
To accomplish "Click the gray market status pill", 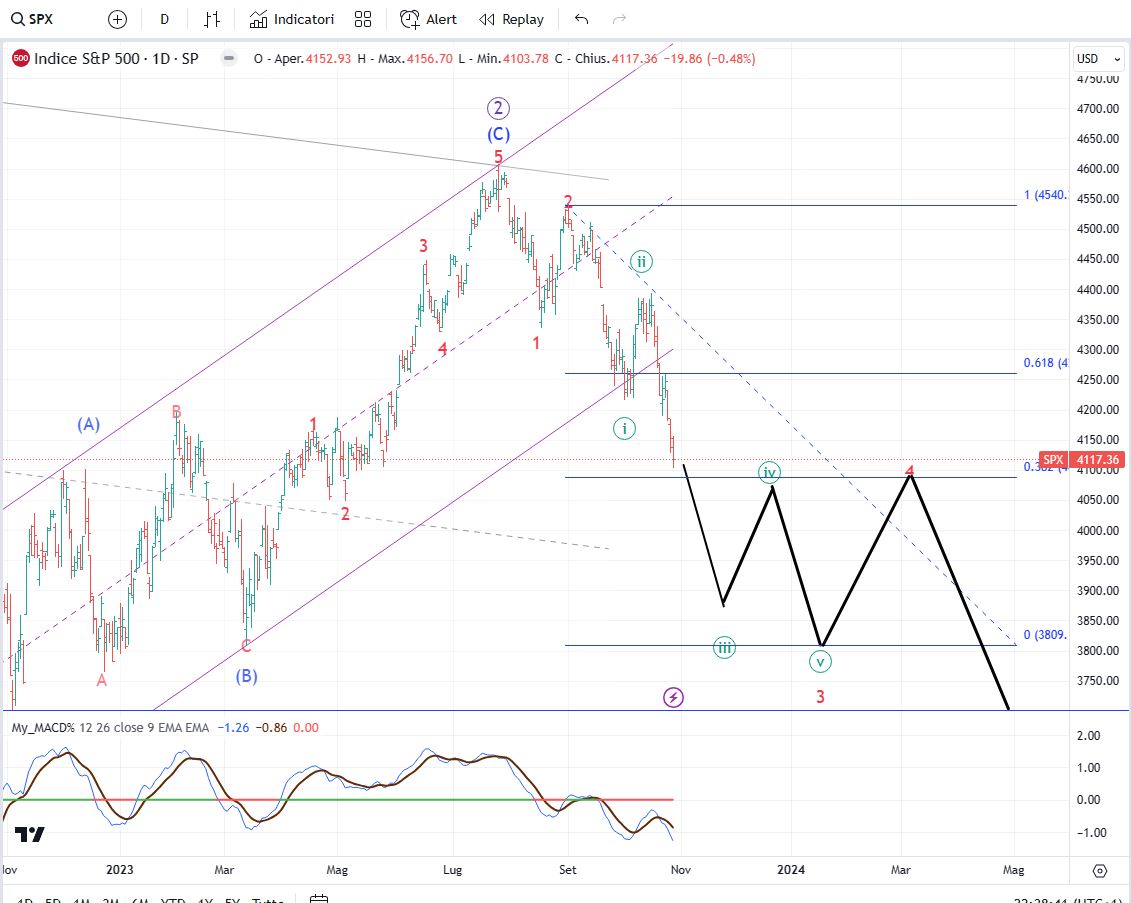I will (229, 58).
